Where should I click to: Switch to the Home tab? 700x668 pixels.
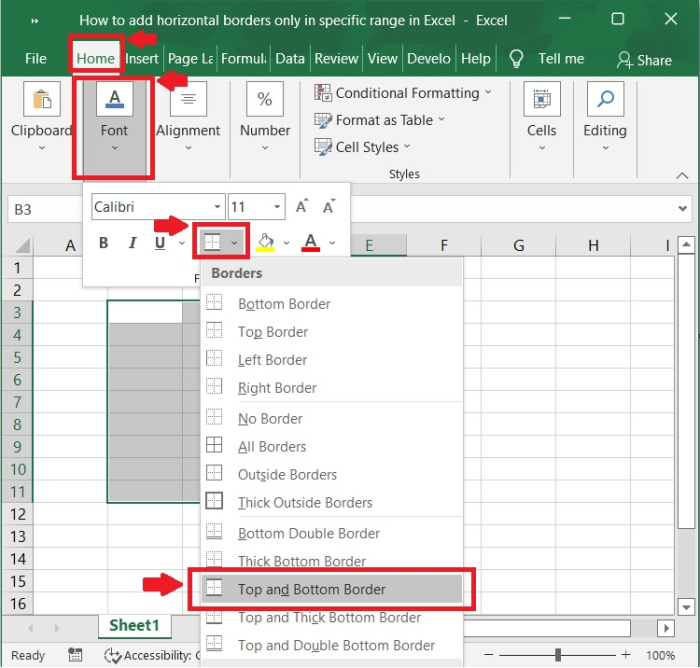click(96, 58)
